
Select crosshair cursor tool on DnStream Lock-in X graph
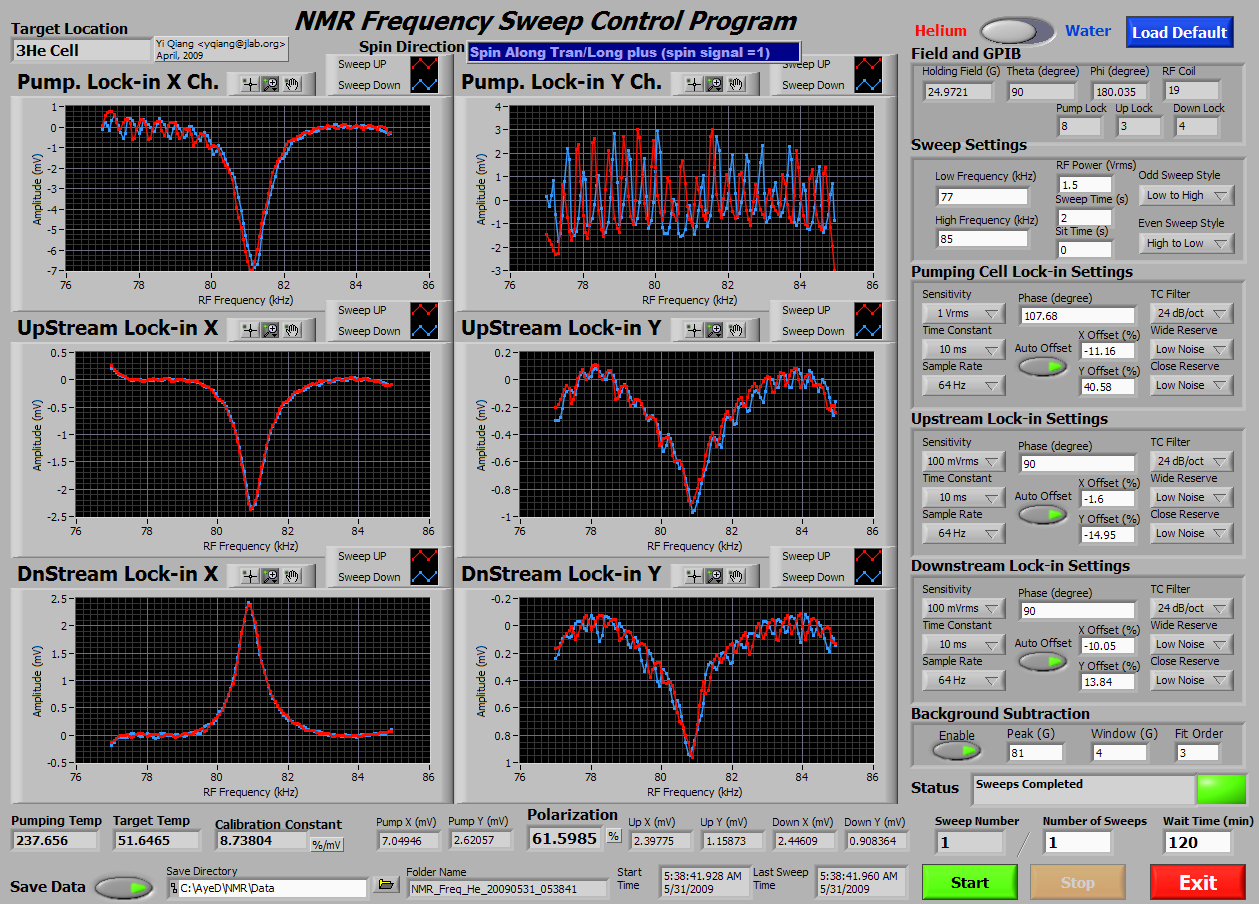tap(250, 576)
